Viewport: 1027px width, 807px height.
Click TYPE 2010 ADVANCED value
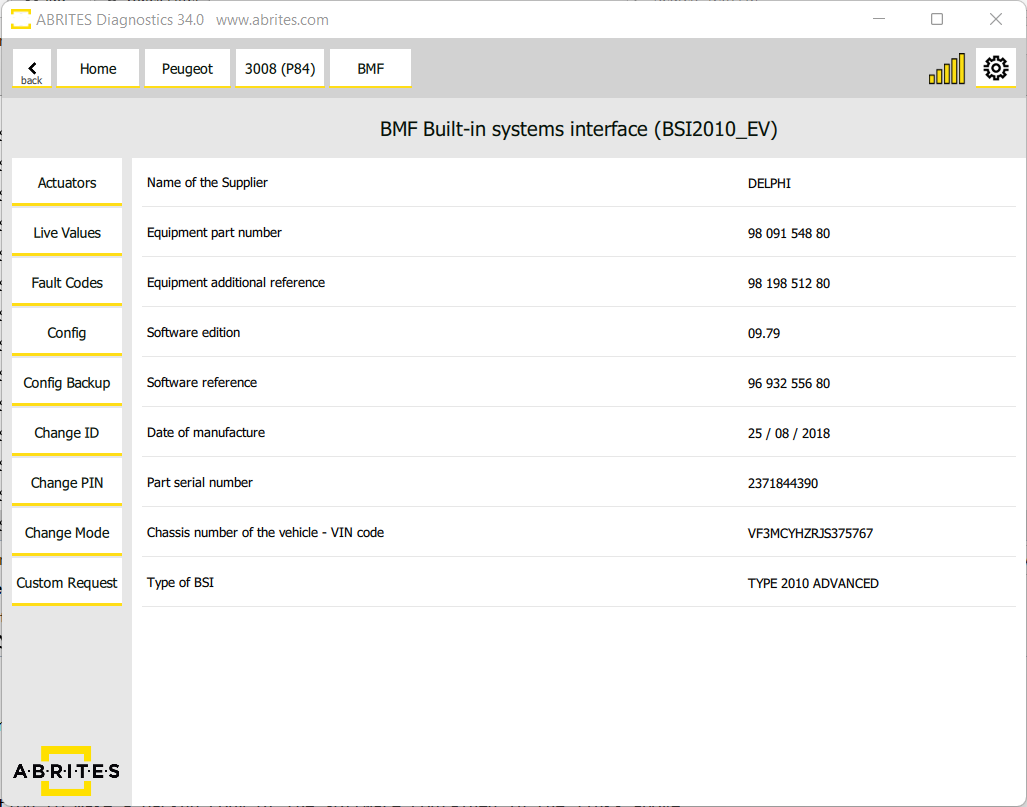click(813, 583)
